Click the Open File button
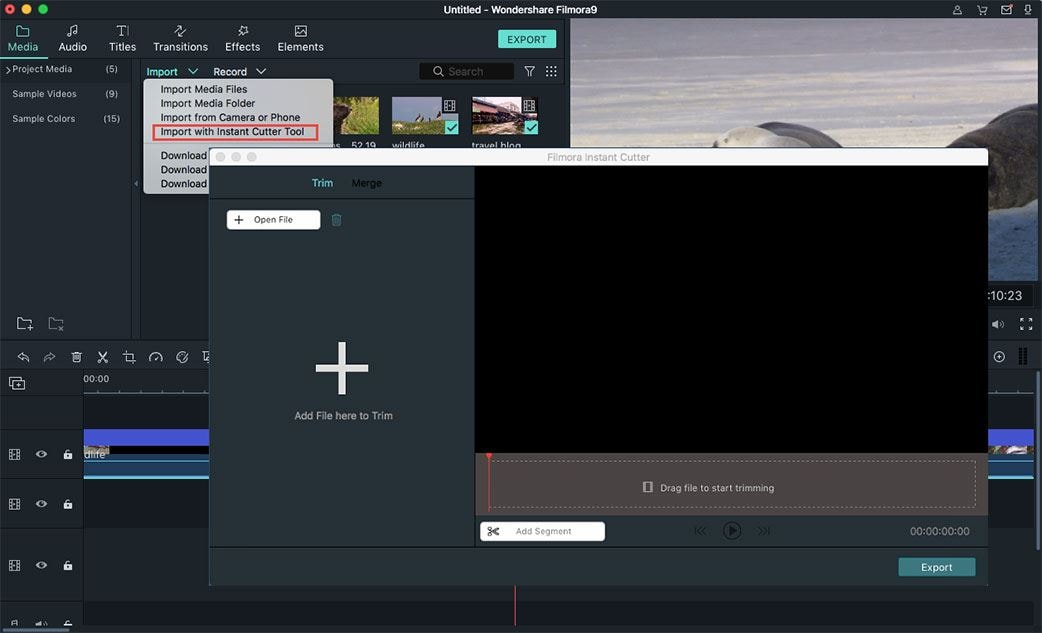The width and height of the screenshot is (1042, 633). [273, 220]
